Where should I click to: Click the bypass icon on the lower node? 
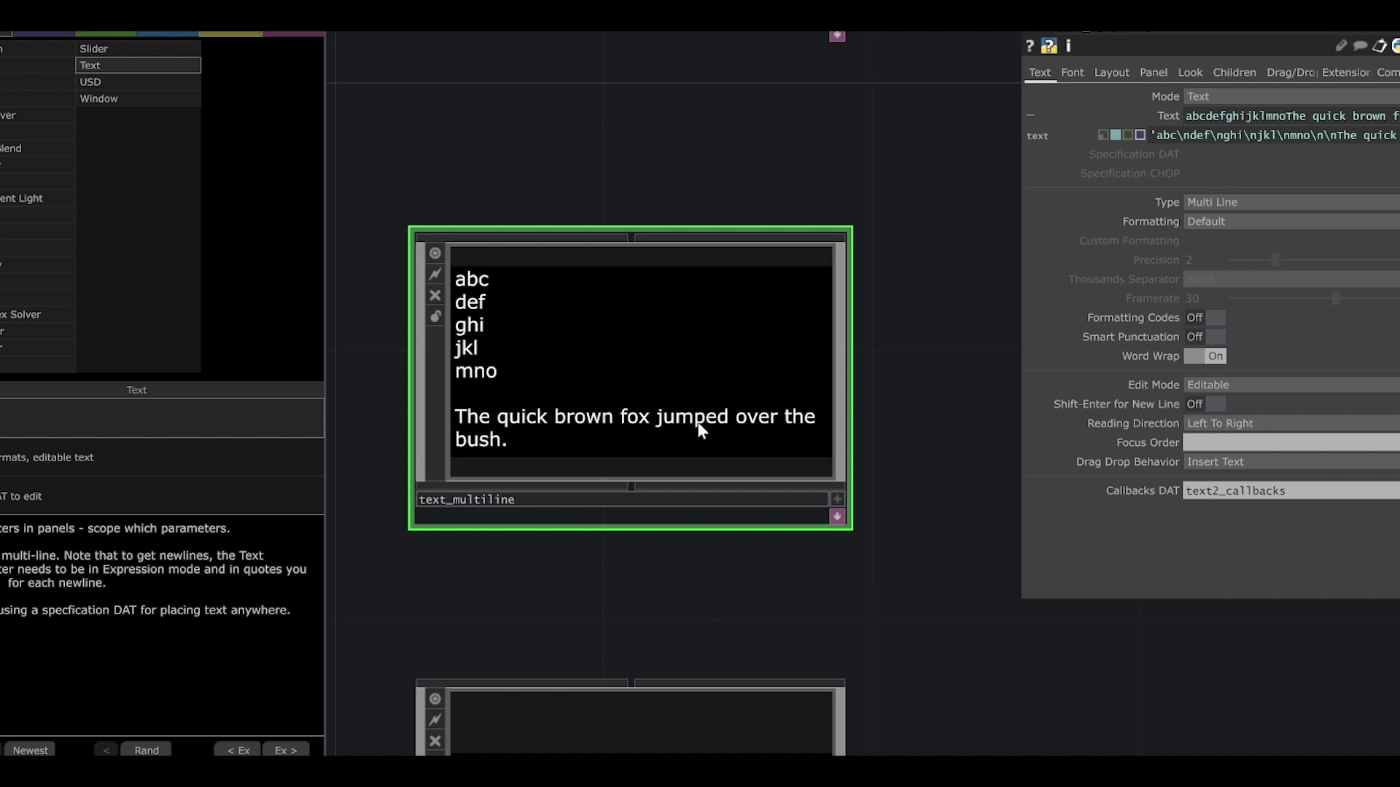click(x=435, y=720)
